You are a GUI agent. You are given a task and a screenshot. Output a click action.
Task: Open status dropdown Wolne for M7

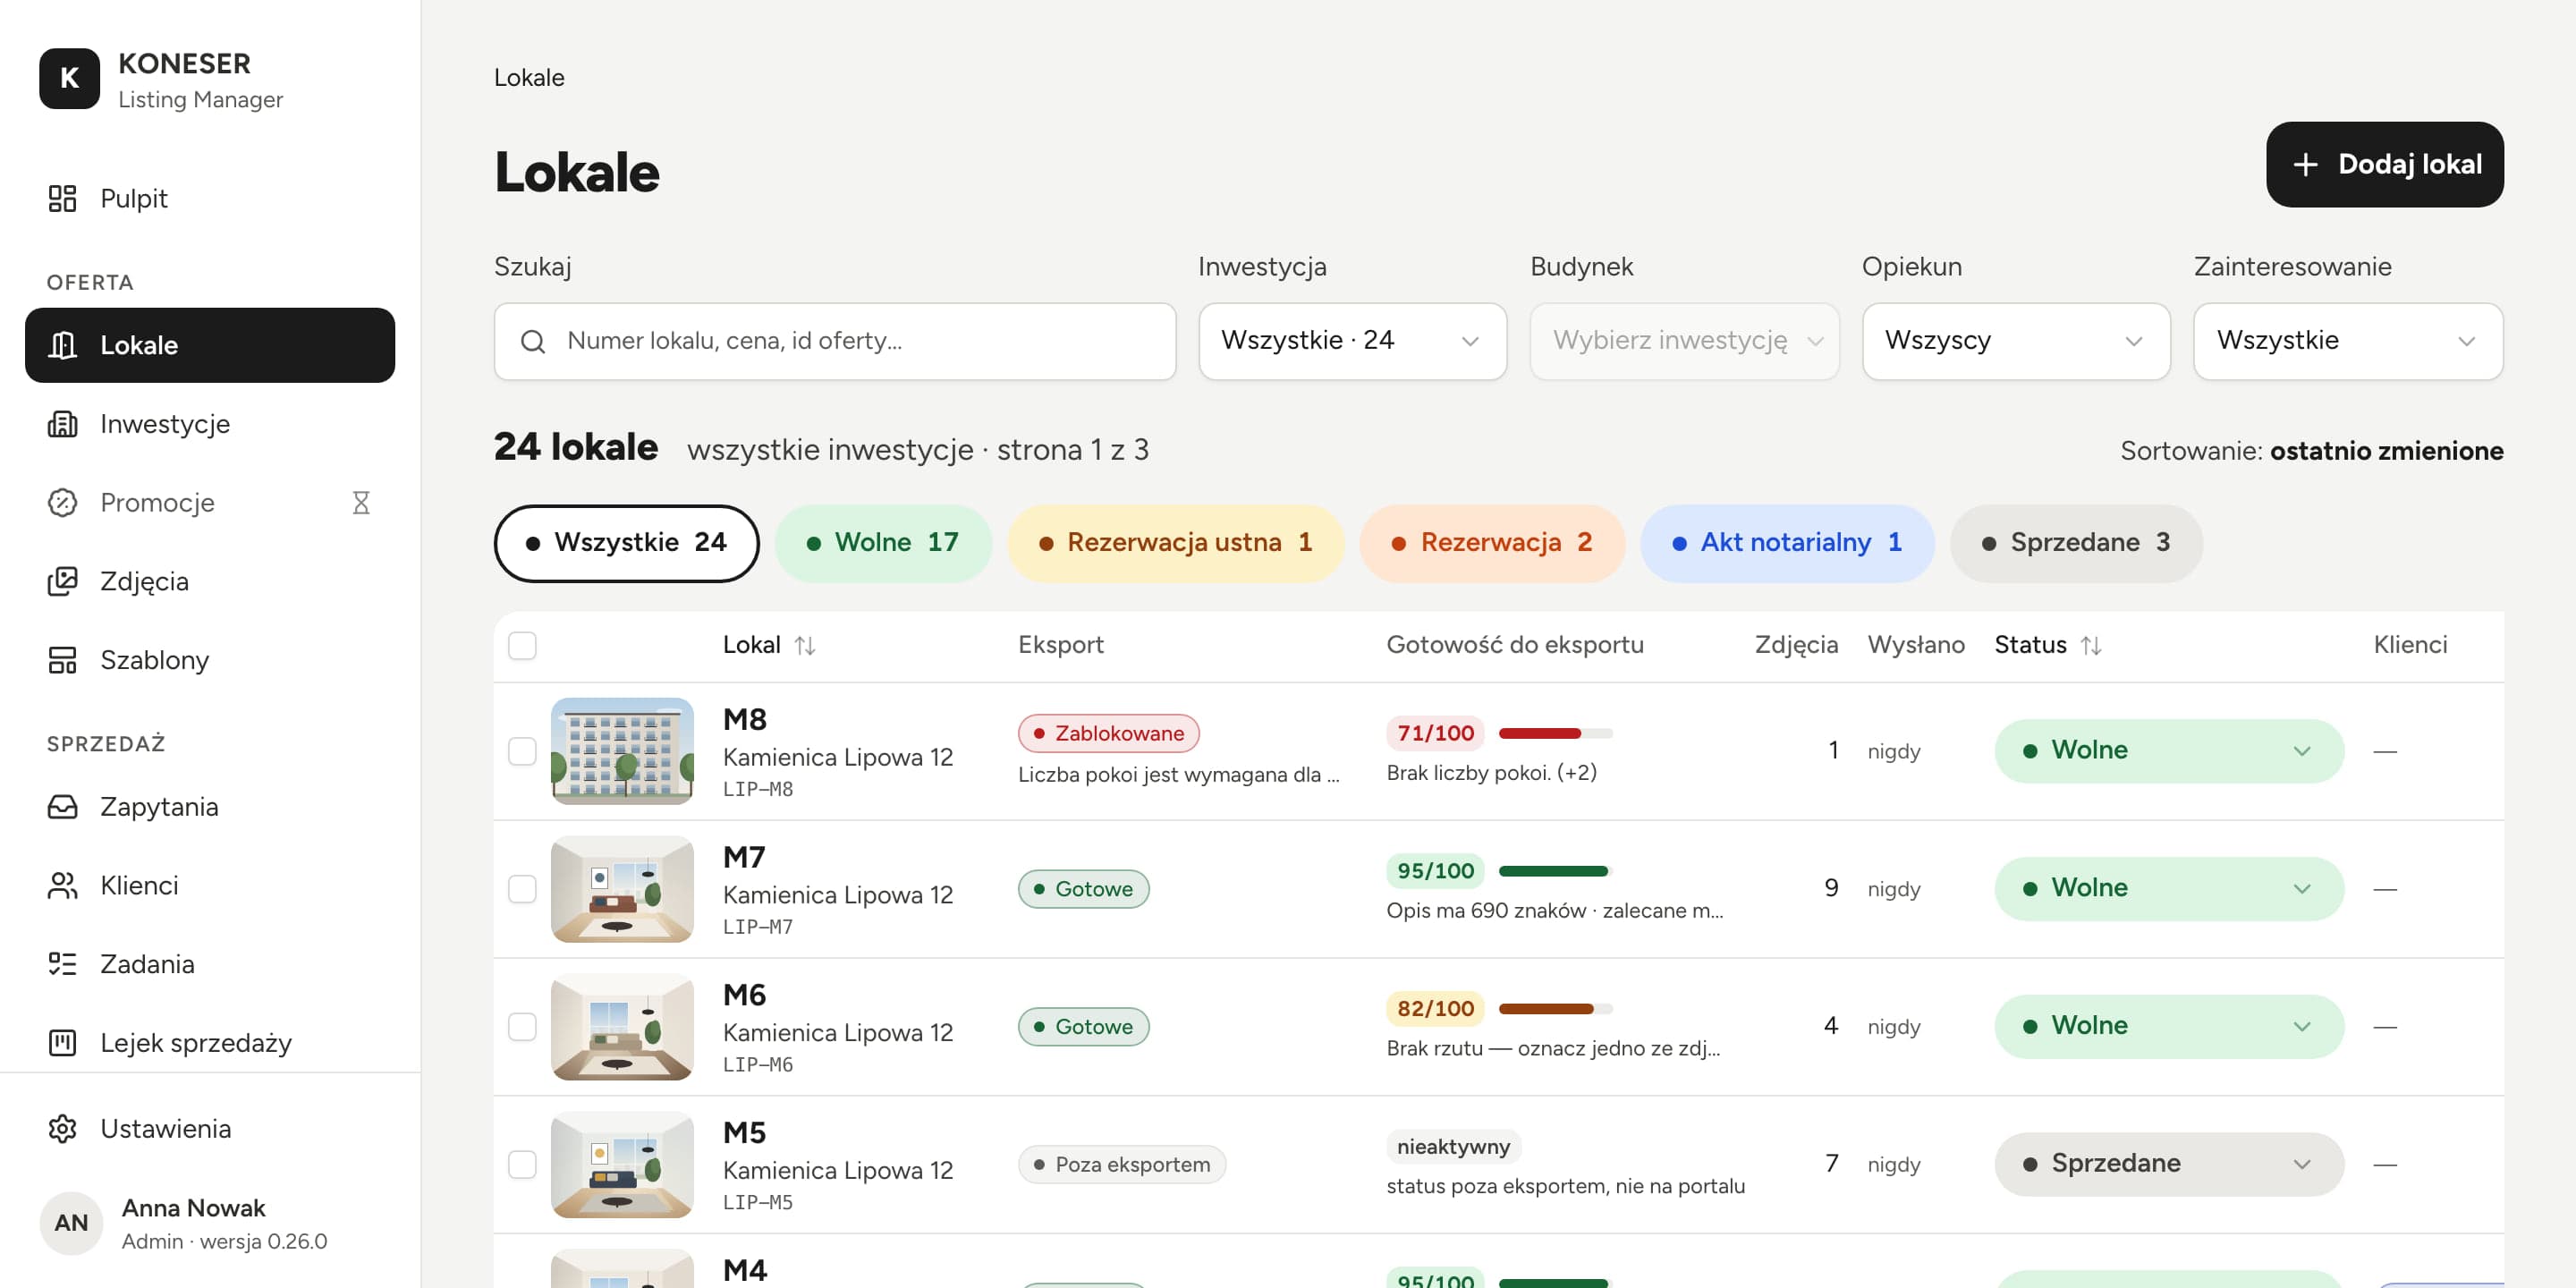(2169, 889)
